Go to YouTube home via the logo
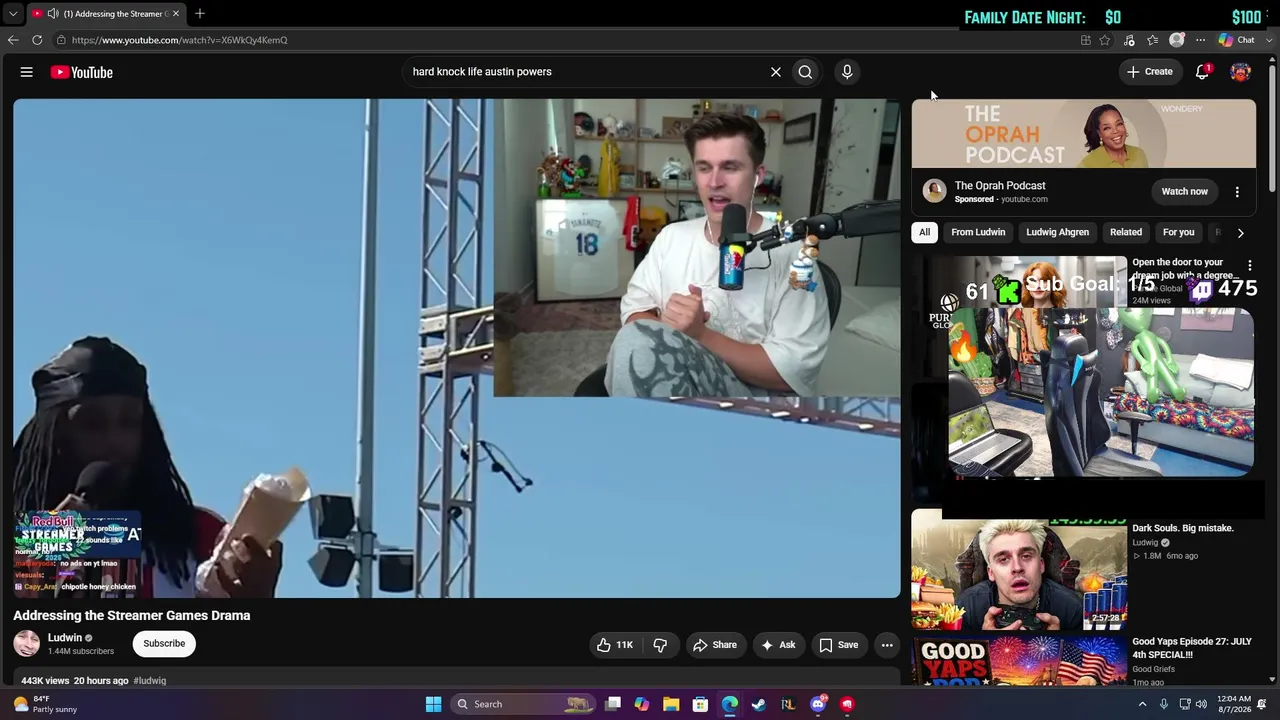 tap(82, 72)
